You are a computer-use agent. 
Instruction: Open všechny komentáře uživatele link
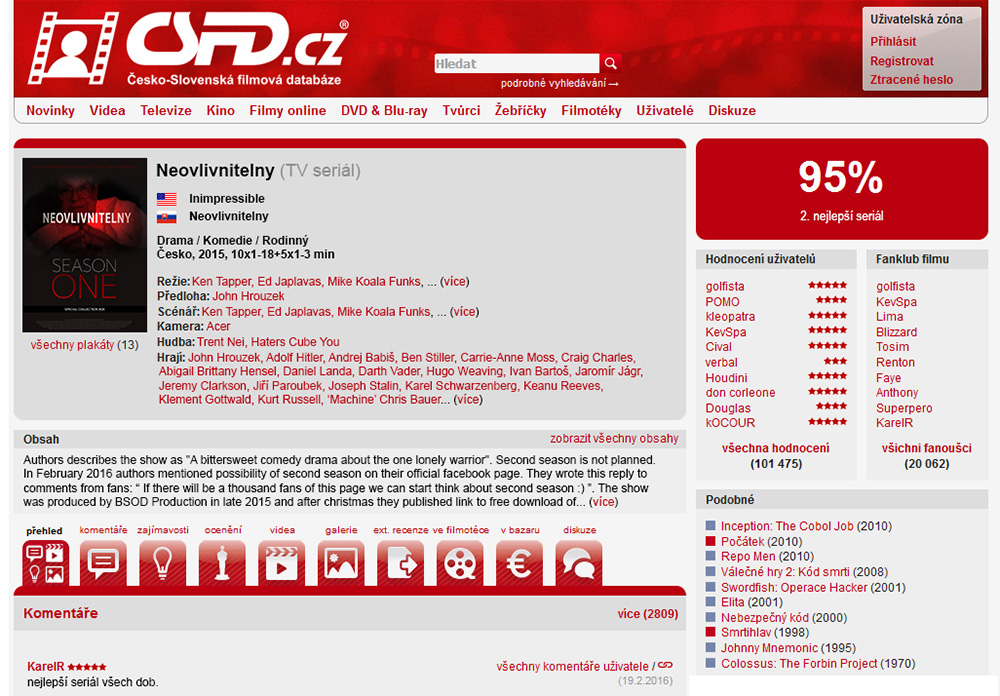pos(572,667)
